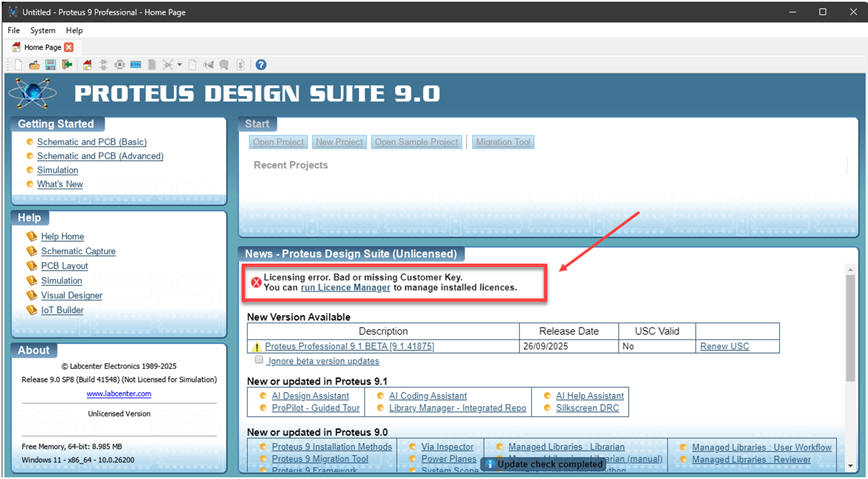Toggle Ignore beta version updates checkbox
Viewport: 868px width, 479px height.
pyautogui.click(x=259, y=360)
